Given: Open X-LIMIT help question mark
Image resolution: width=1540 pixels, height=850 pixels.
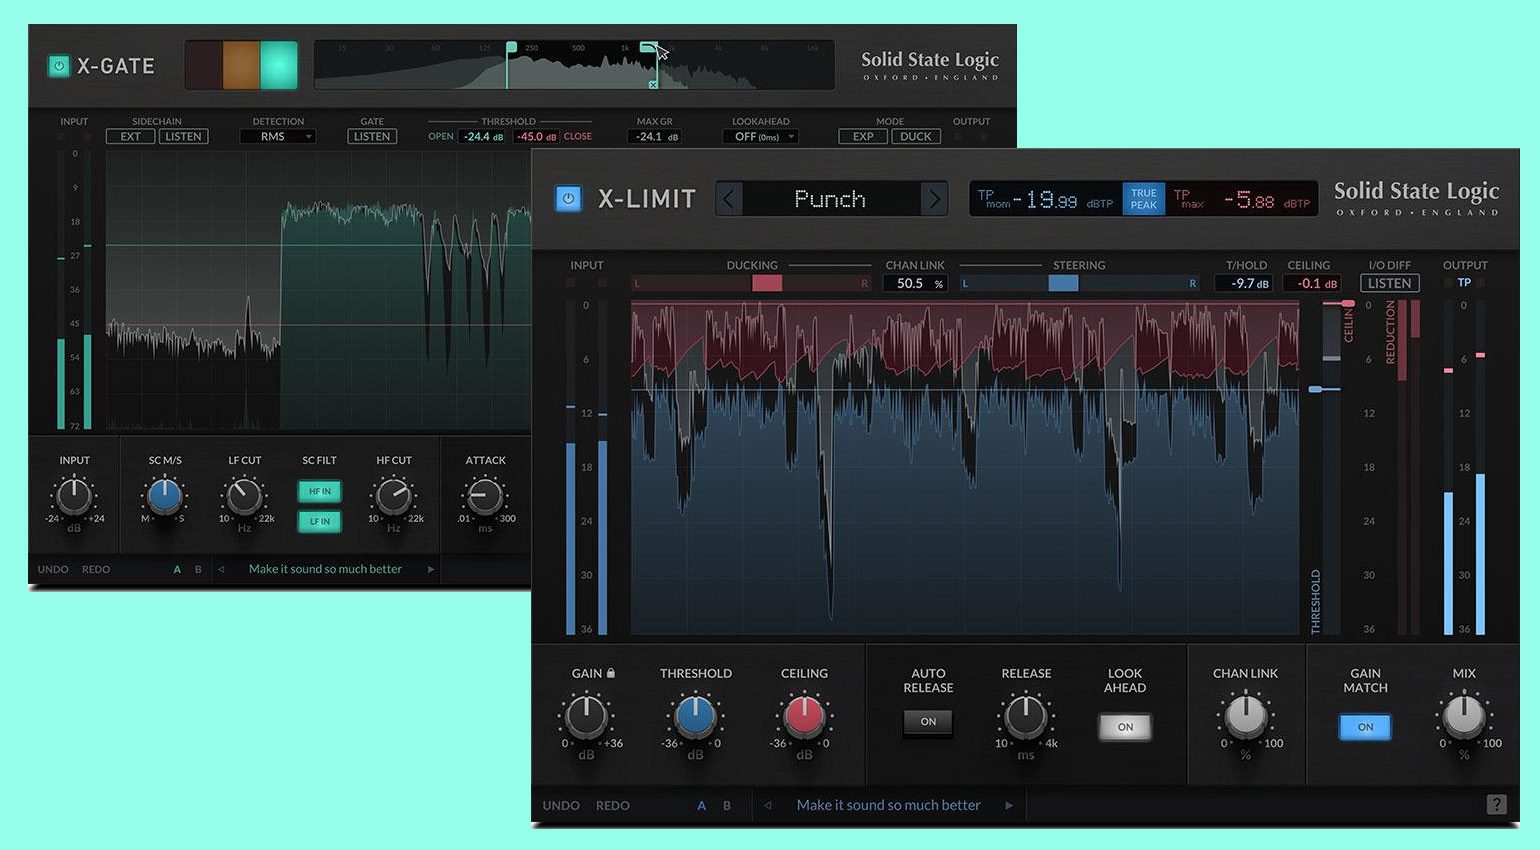Looking at the screenshot, I should 1496,804.
